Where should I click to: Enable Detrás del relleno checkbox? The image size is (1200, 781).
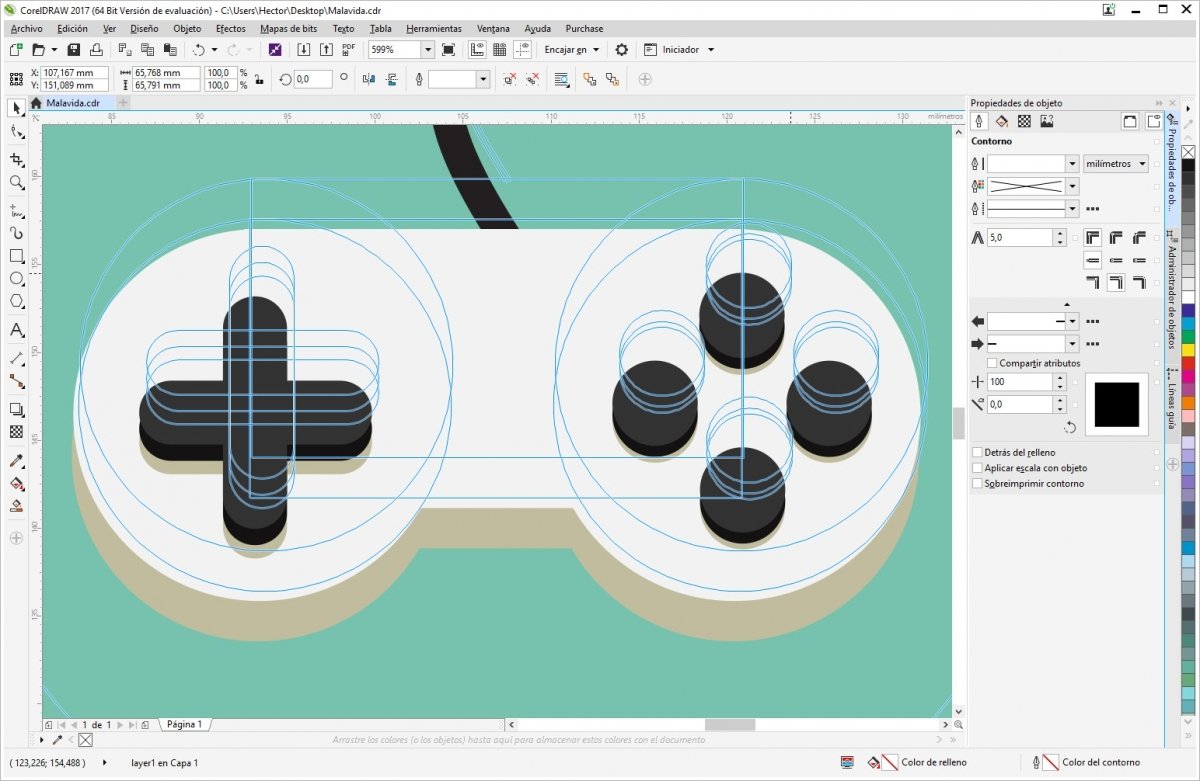click(977, 453)
